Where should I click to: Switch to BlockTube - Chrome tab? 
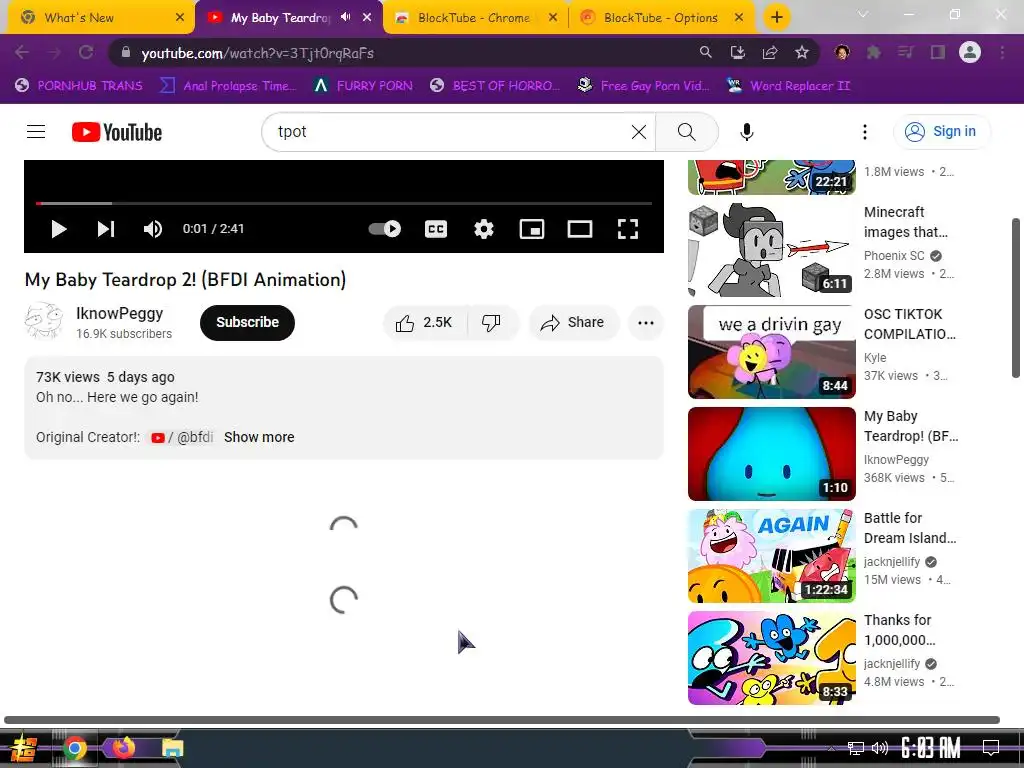473,18
